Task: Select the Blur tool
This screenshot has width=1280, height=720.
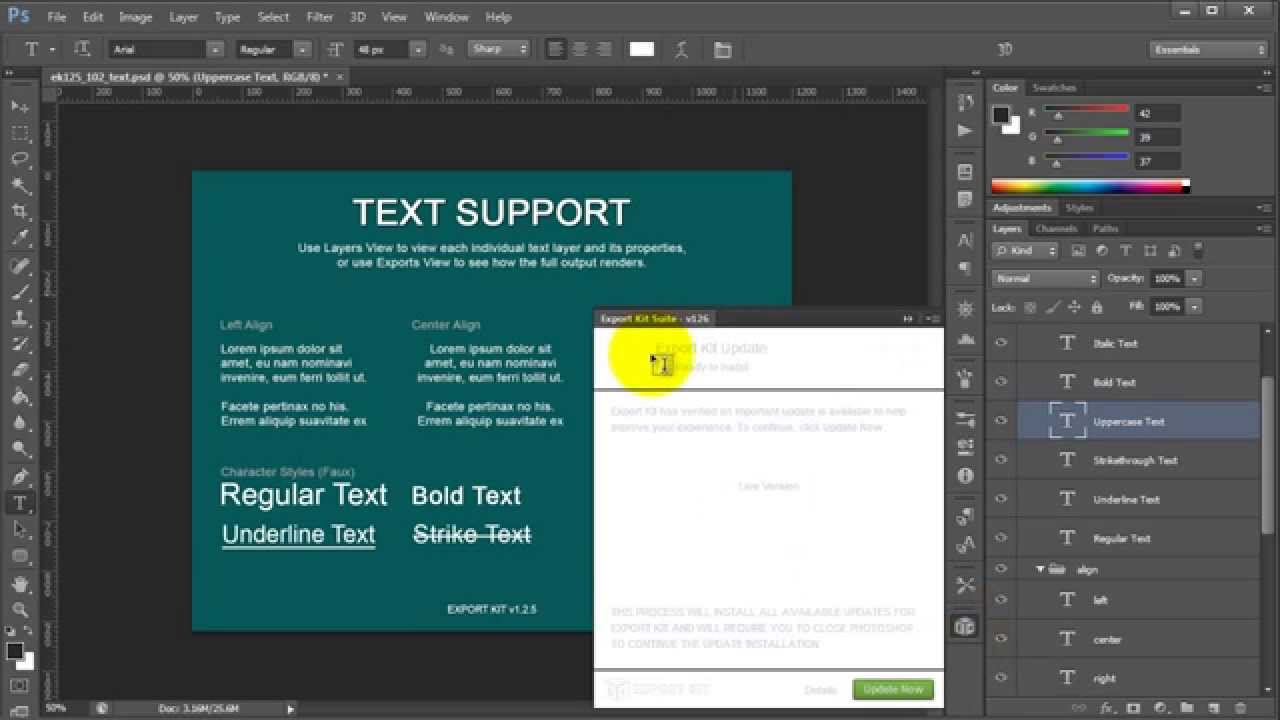Action: point(19,422)
